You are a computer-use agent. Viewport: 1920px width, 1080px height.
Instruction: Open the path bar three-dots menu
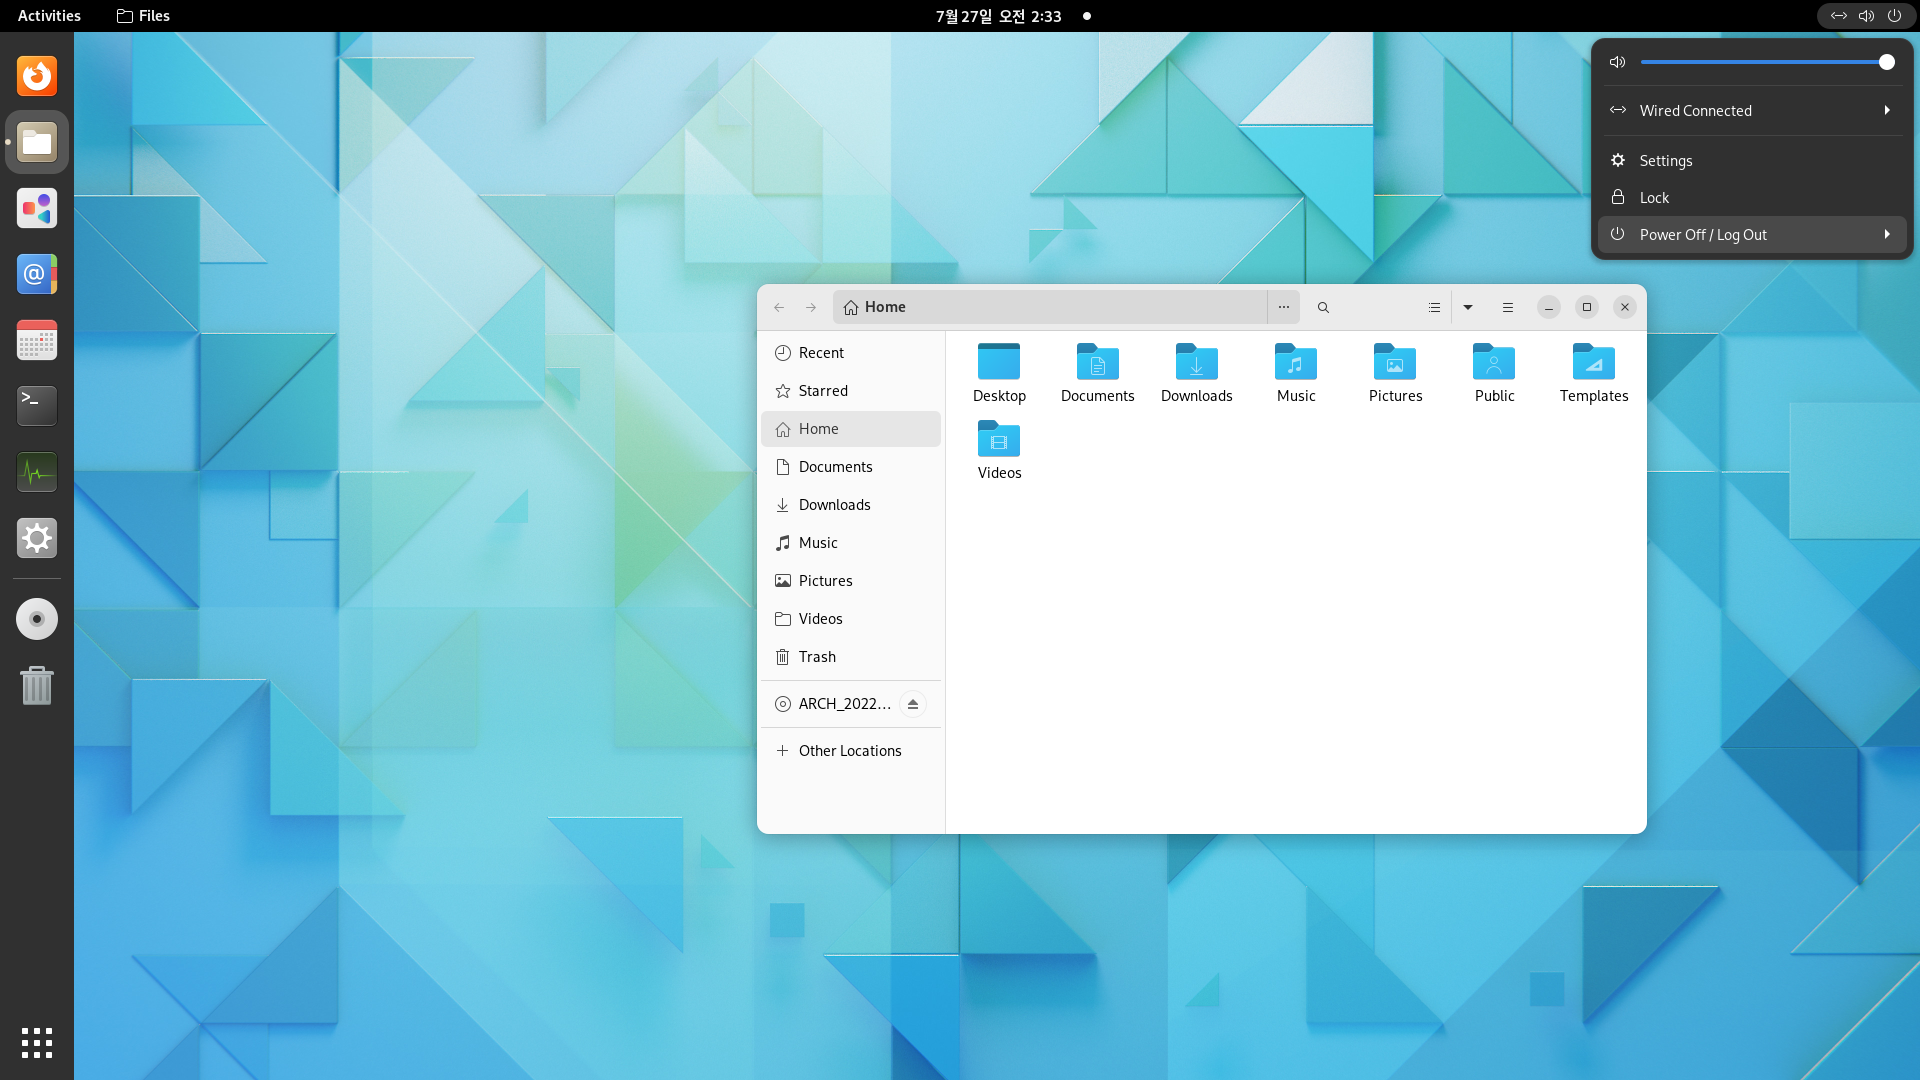(1283, 307)
